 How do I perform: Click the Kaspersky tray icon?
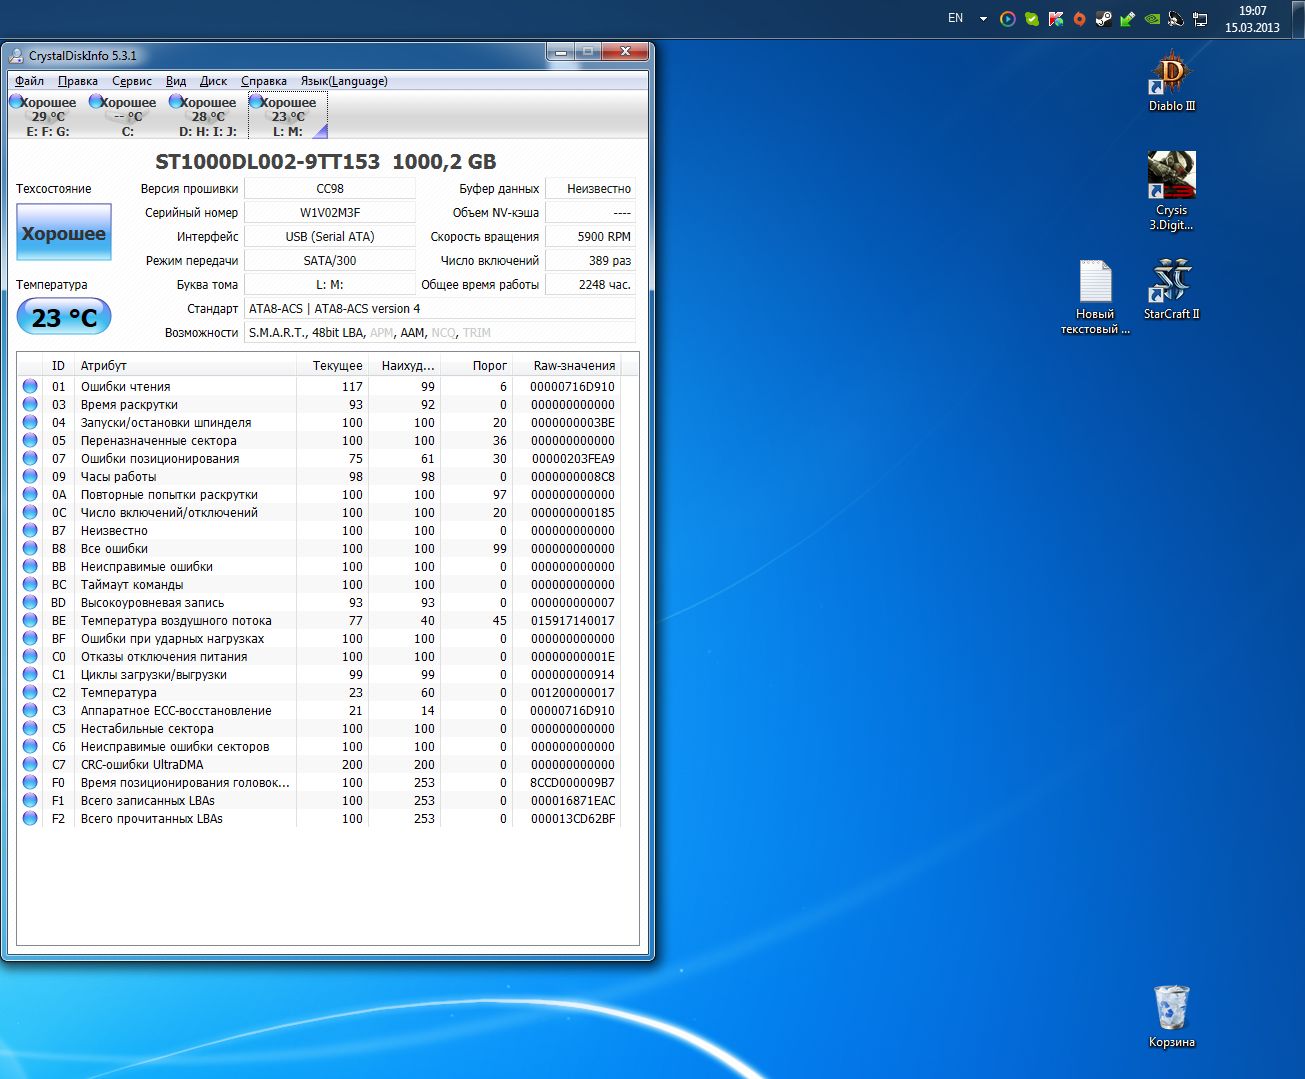tap(1055, 18)
